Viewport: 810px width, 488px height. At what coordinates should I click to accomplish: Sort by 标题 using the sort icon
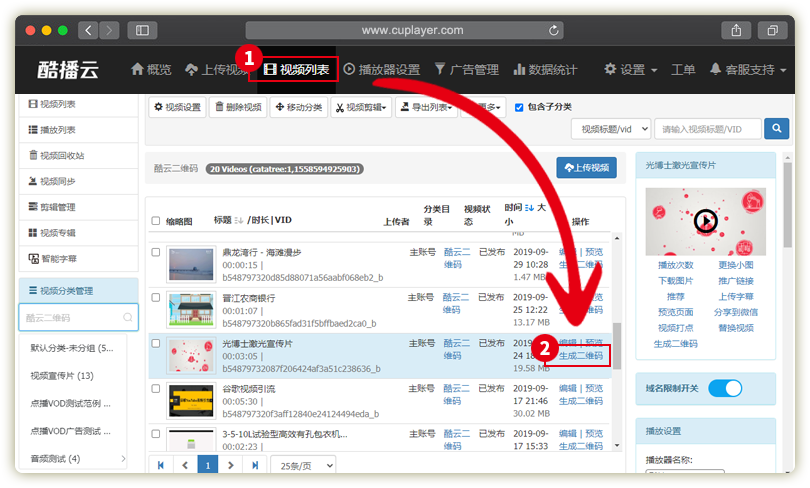(238, 221)
